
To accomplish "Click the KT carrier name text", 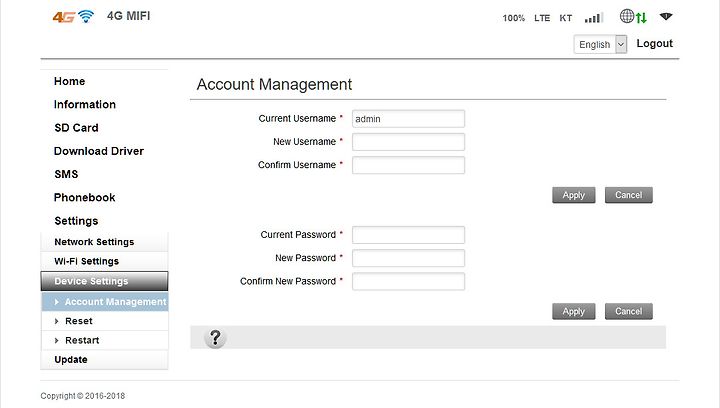I will click(x=566, y=18).
